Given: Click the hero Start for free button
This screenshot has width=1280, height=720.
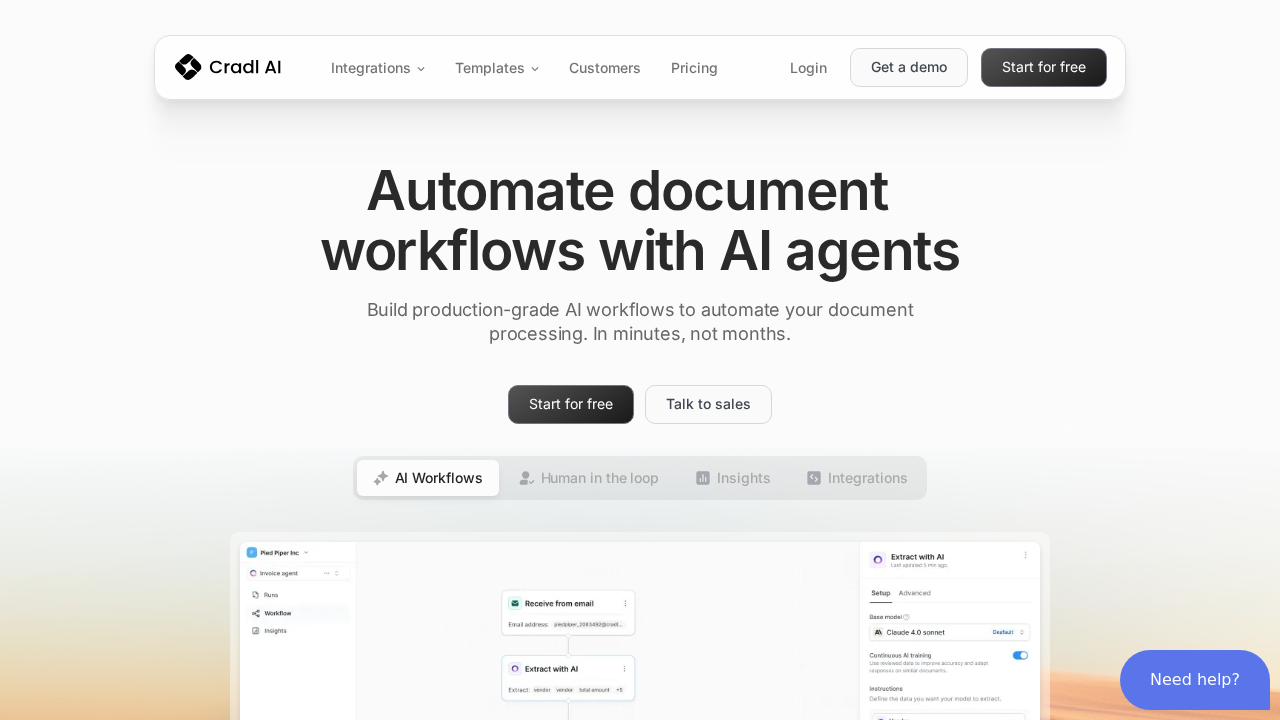Looking at the screenshot, I should [570, 404].
